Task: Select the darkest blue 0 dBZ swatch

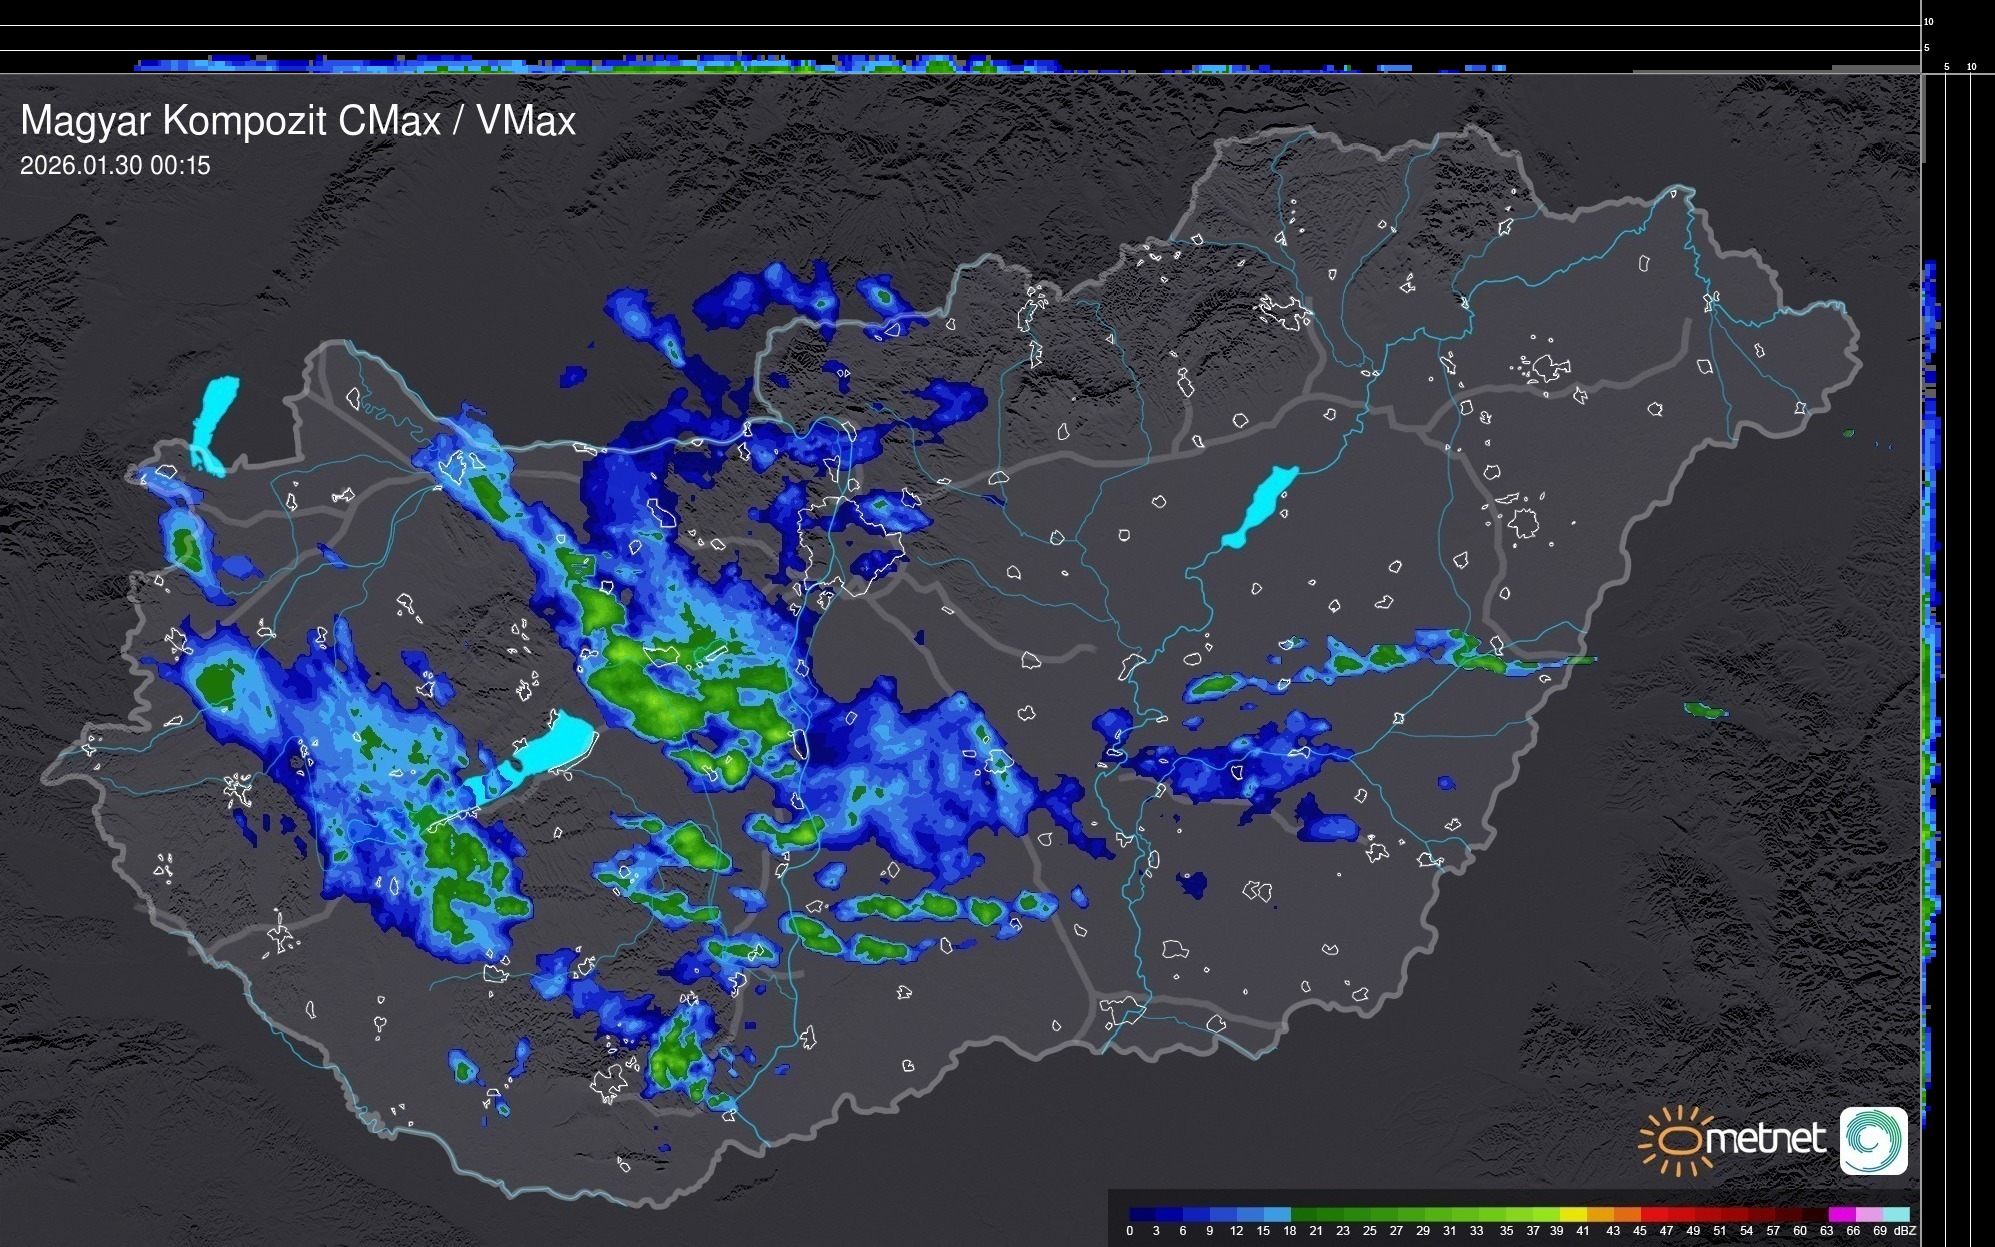Action: 1142,1214
